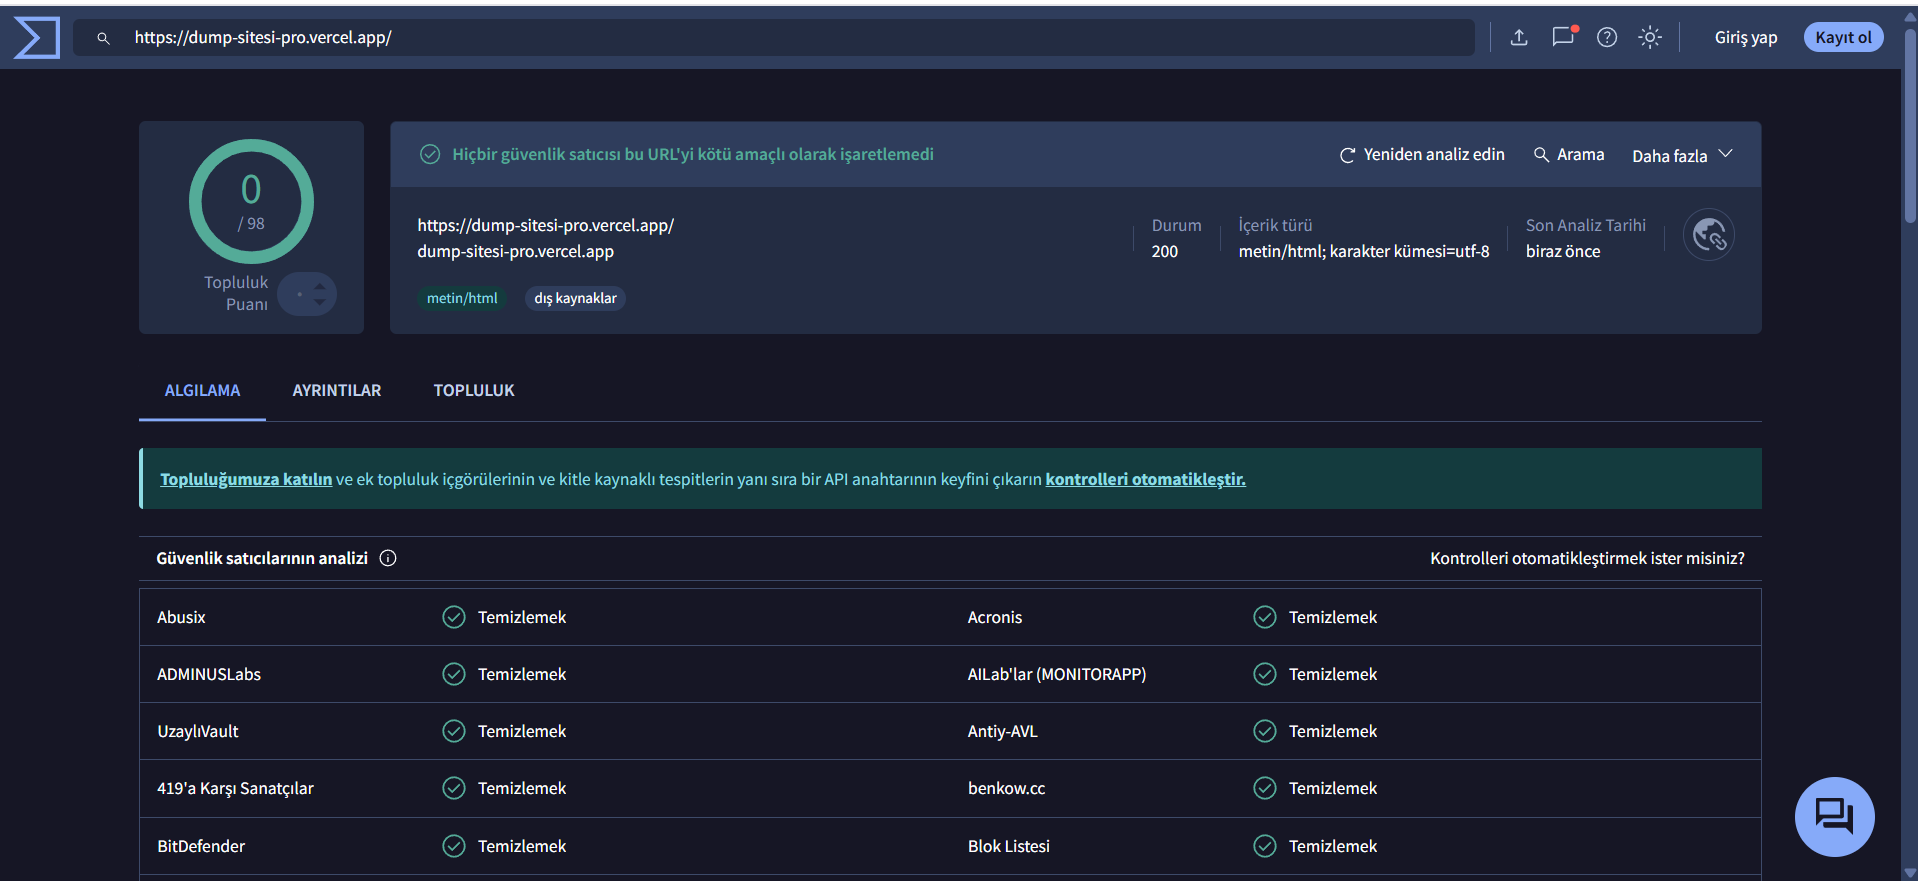Image resolution: width=1918 pixels, height=881 pixels.
Task: Open the upload file icon
Action: (x=1519, y=37)
